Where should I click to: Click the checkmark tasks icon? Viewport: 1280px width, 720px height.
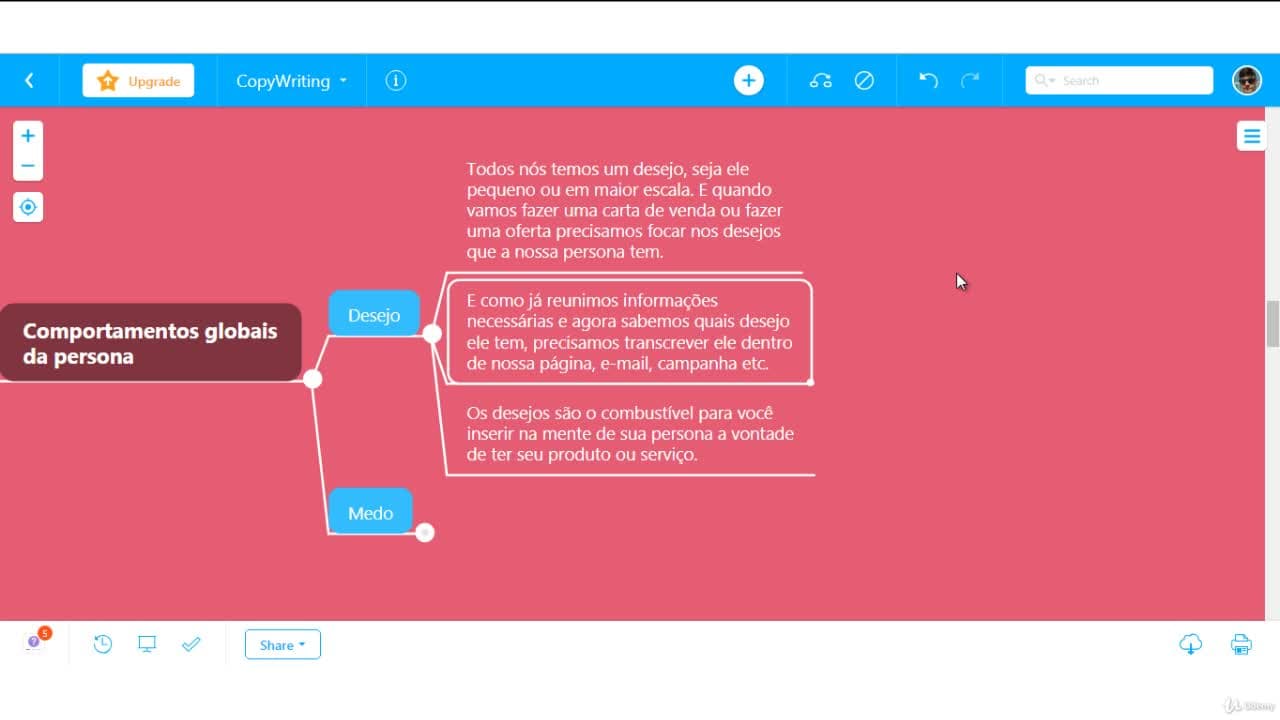[x=191, y=645]
